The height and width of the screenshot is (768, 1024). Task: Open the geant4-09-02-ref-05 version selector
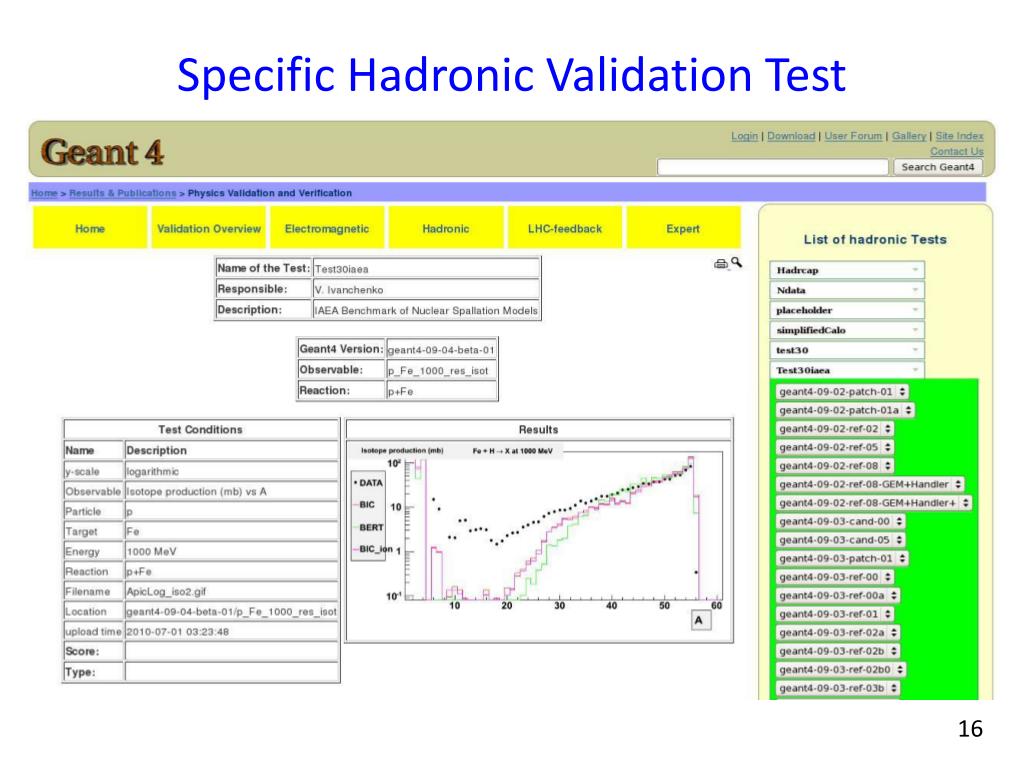coord(835,447)
